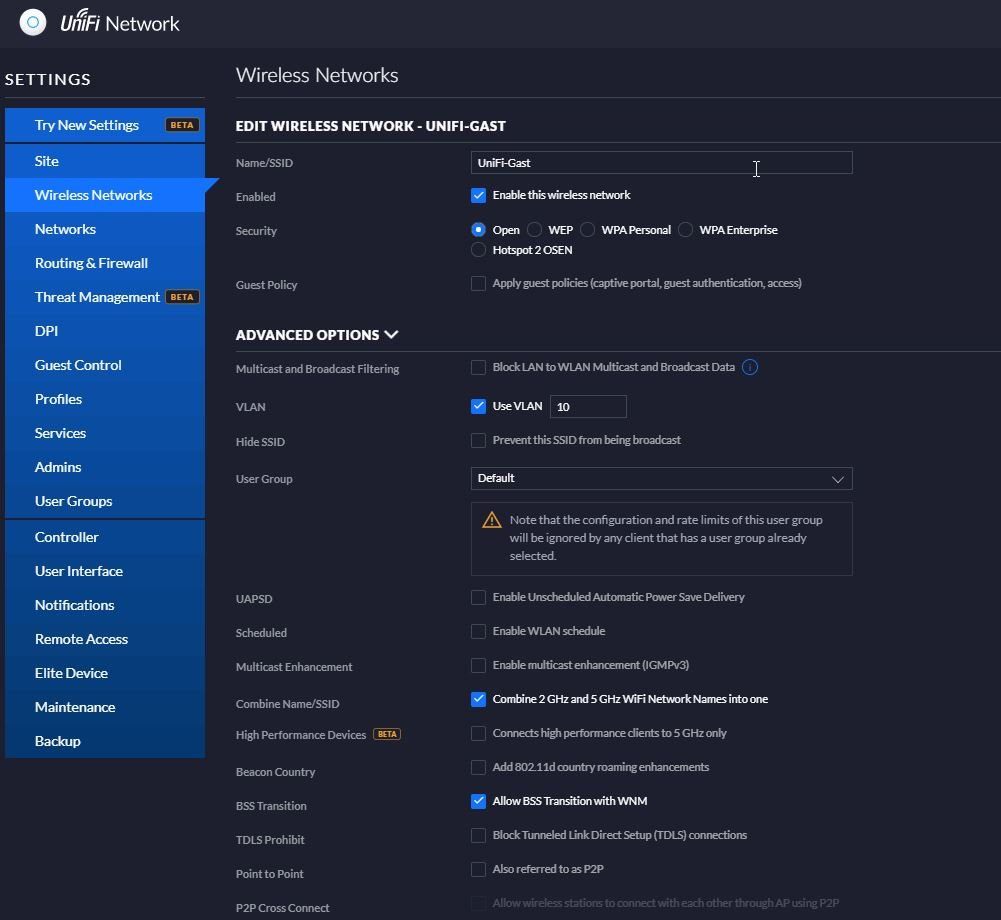Enable Apply guest policies checkbox
This screenshot has height=920, width=1001.
(x=478, y=283)
